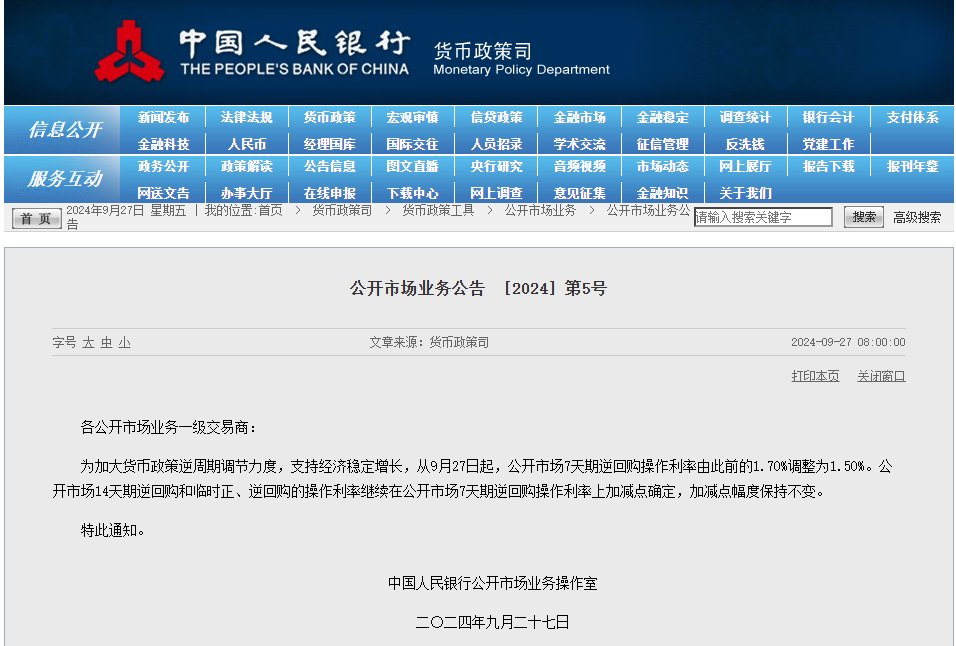Image resolution: width=956 pixels, height=646 pixels.
Task: Open 市场动态 navigation item
Action: (662, 166)
